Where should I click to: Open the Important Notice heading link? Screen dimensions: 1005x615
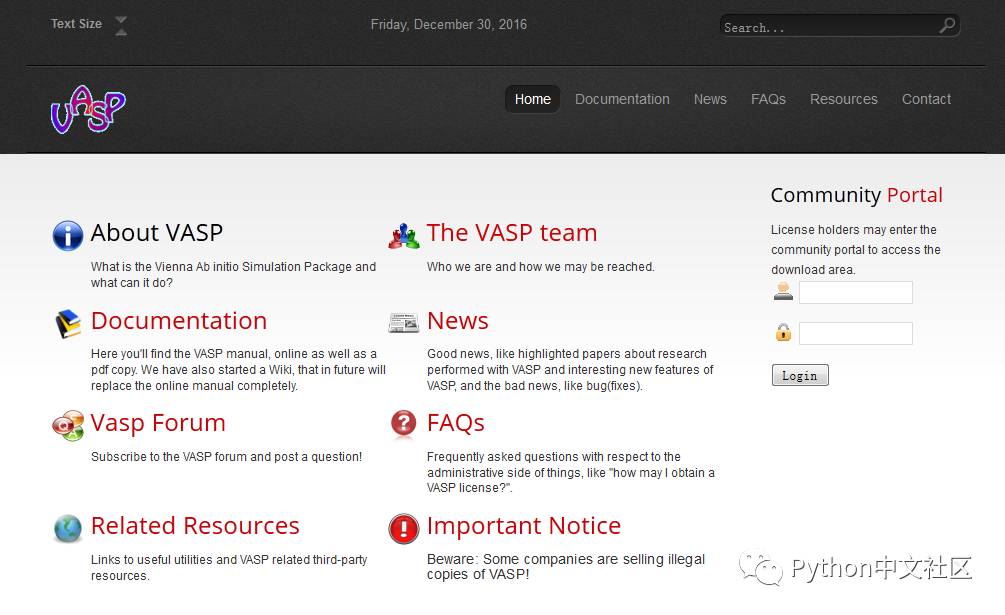click(524, 525)
